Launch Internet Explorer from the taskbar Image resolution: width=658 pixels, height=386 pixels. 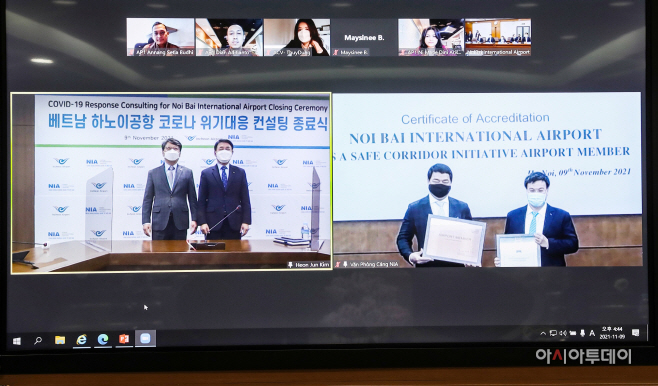(x=81, y=339)
